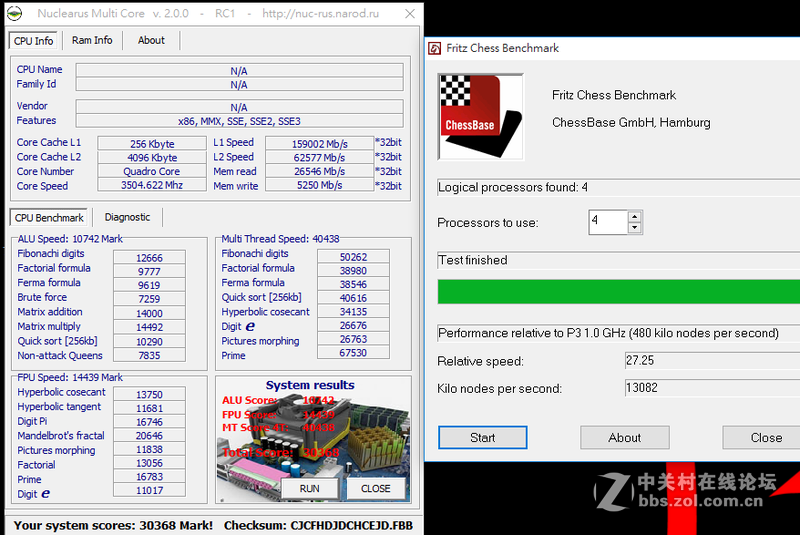
Task: Close the Nuclearus Multi Core window
Action: tap(410, 14)
